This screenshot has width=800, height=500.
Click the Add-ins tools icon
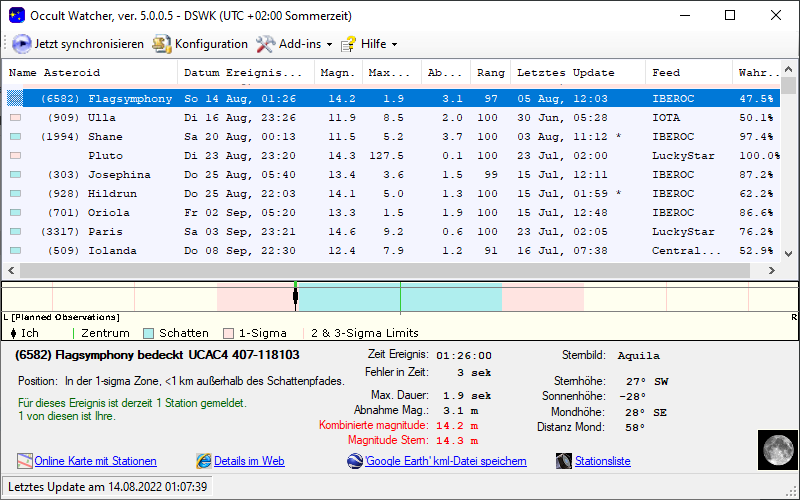pyautogui.click(x=265, y=44)
